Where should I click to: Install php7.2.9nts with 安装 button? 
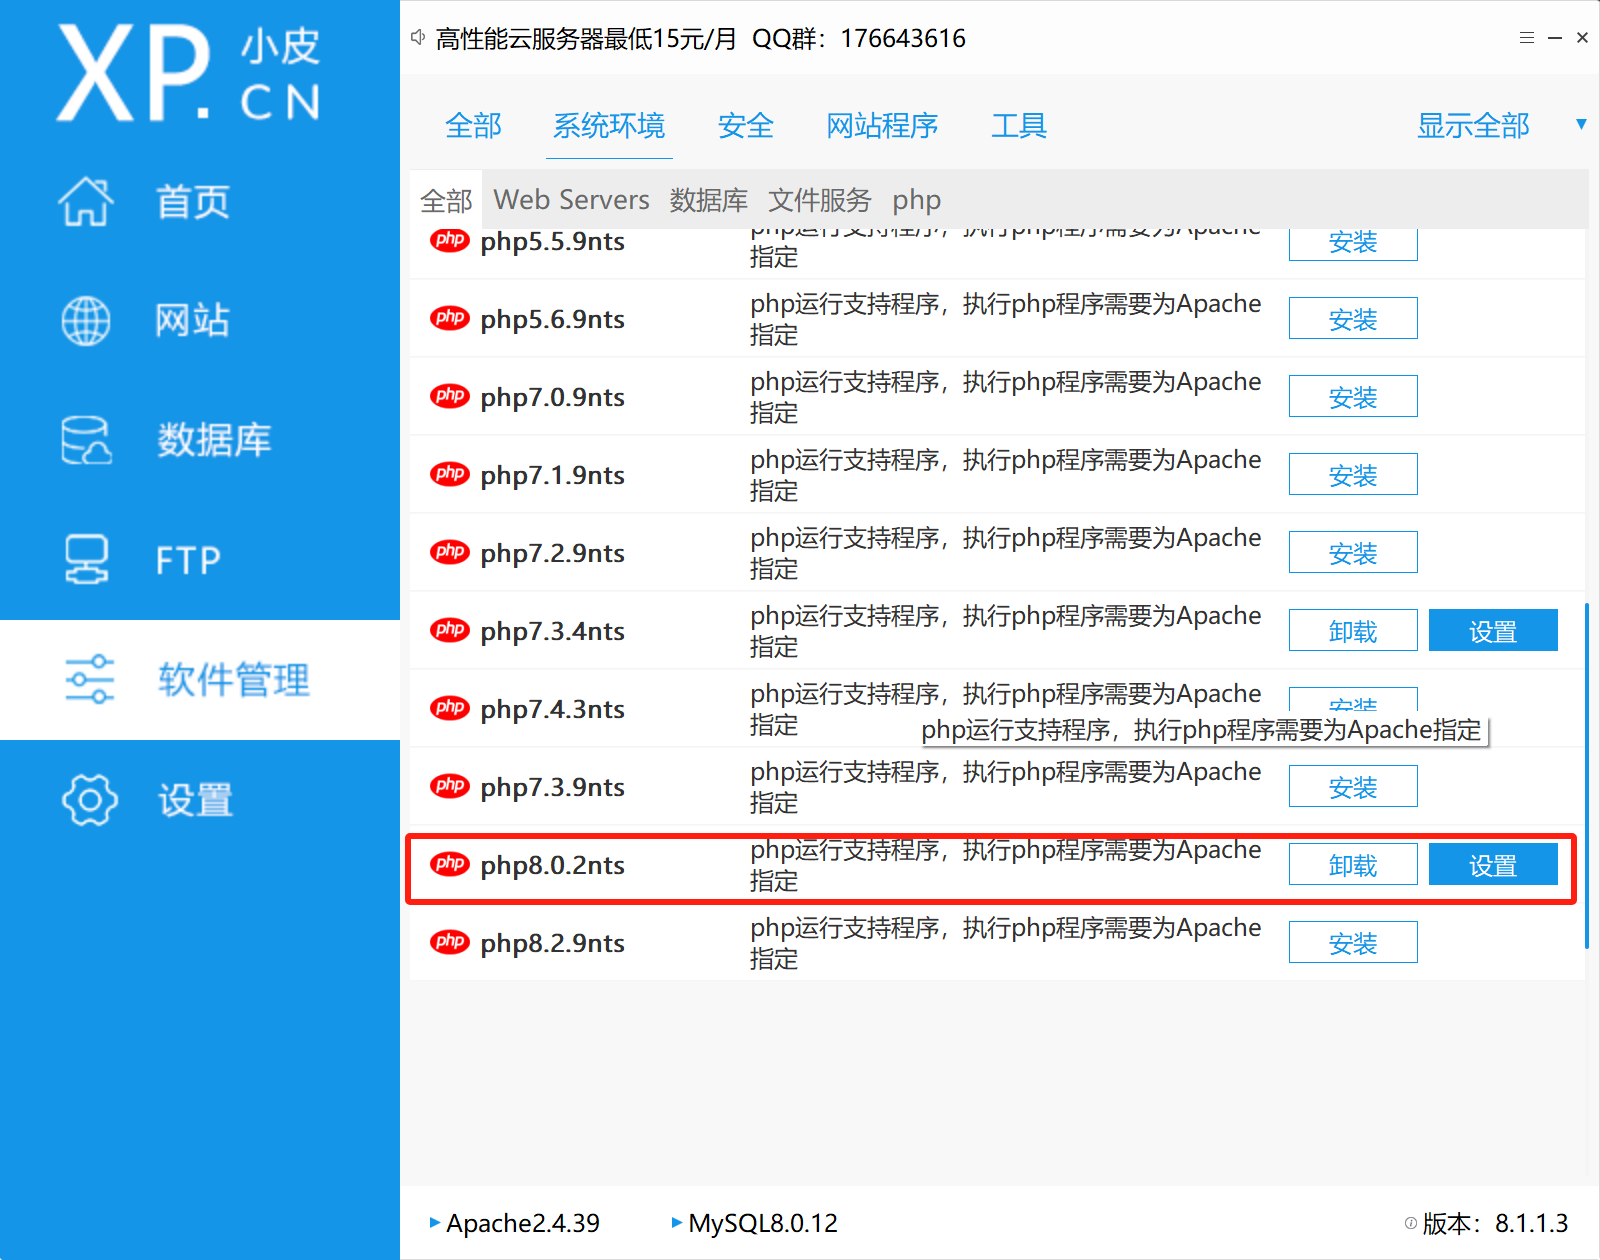tap(1353, 552)
